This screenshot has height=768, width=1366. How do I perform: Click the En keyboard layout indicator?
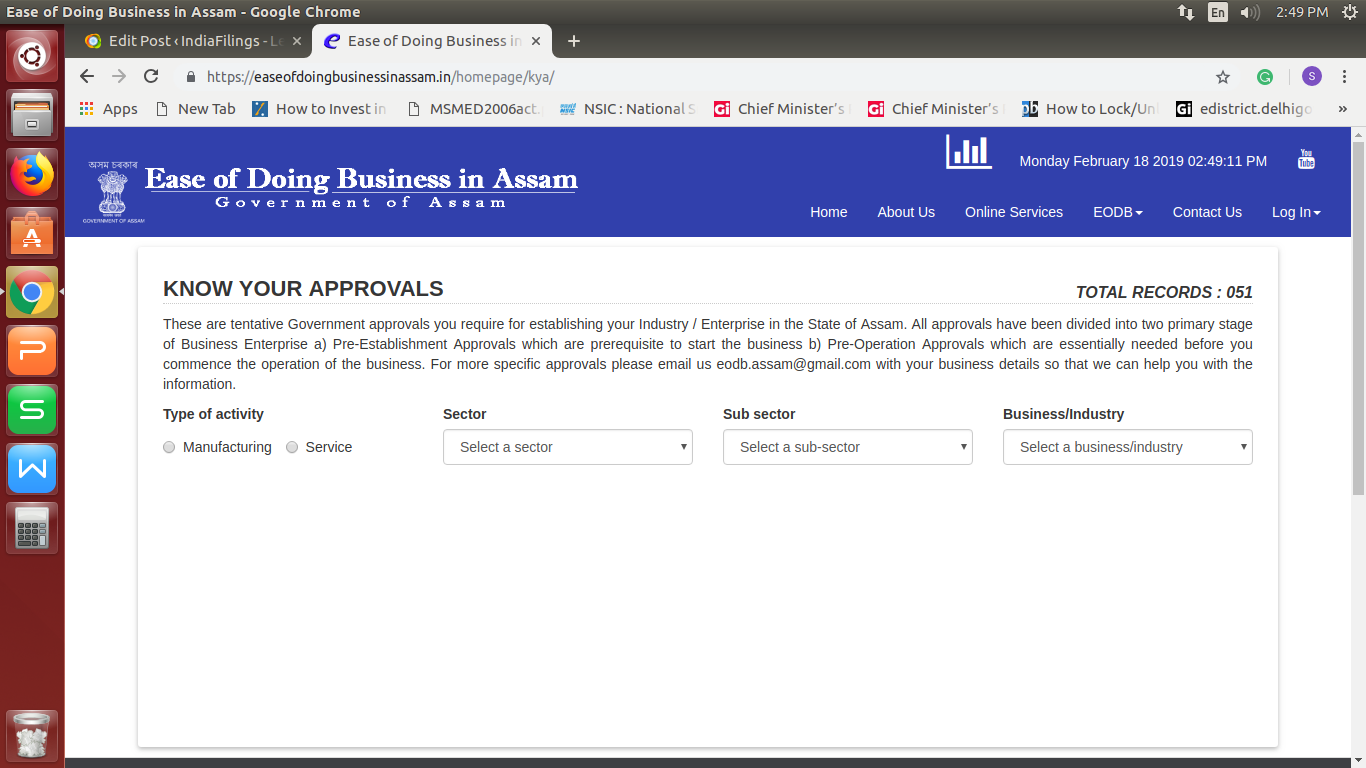tap(1218, 13)
